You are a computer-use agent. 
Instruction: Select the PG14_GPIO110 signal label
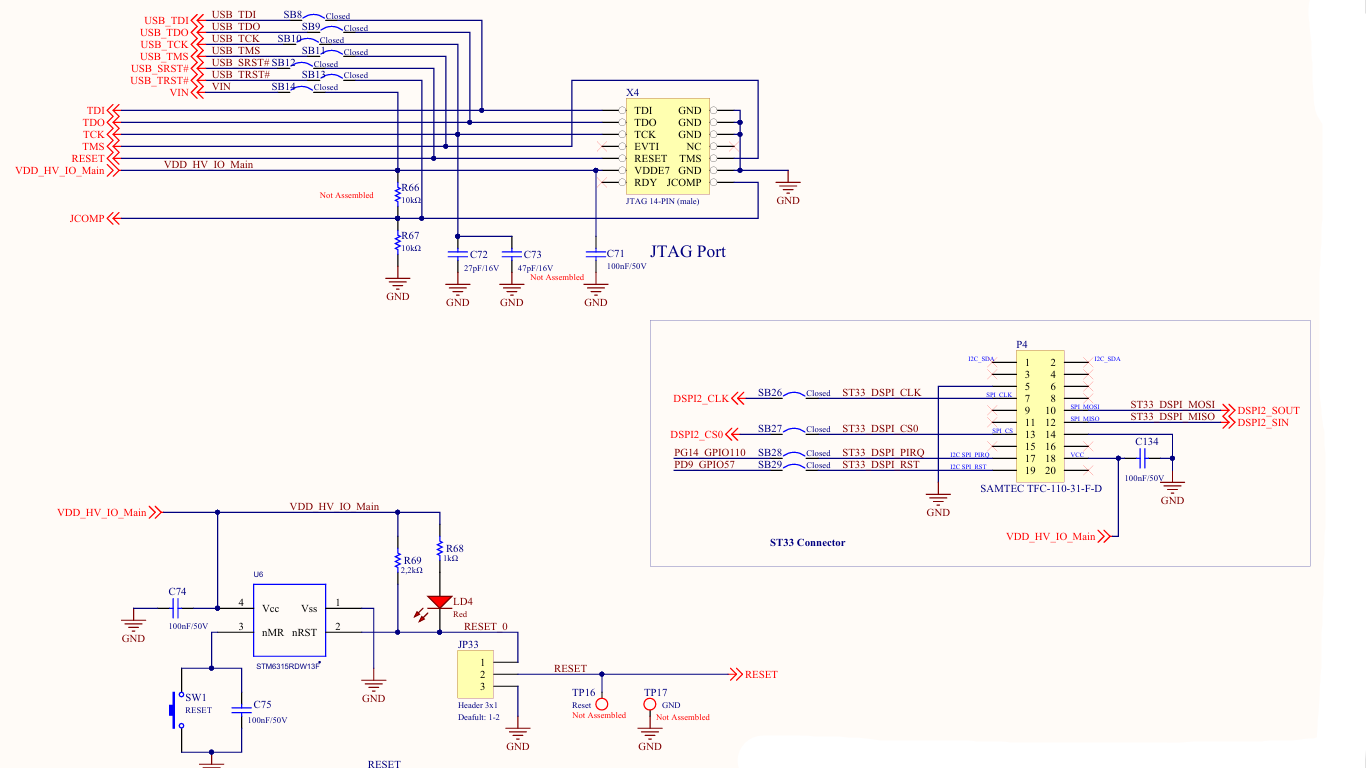[710, 453]
